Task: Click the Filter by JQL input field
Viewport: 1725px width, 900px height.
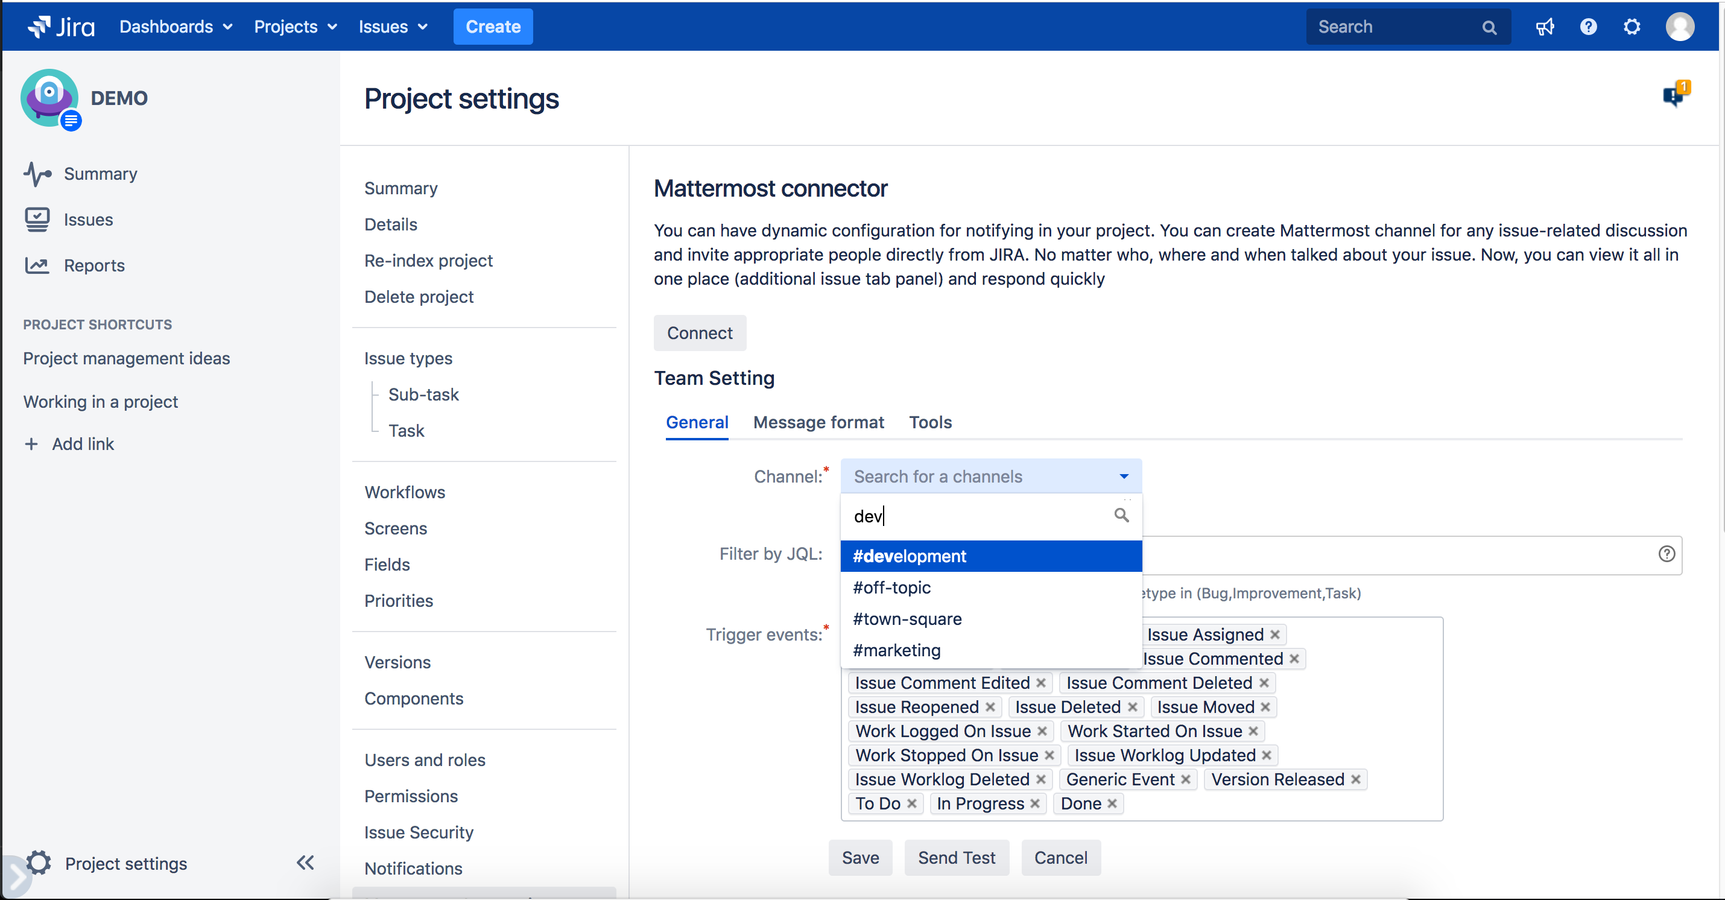Action: coord(1412,555)
